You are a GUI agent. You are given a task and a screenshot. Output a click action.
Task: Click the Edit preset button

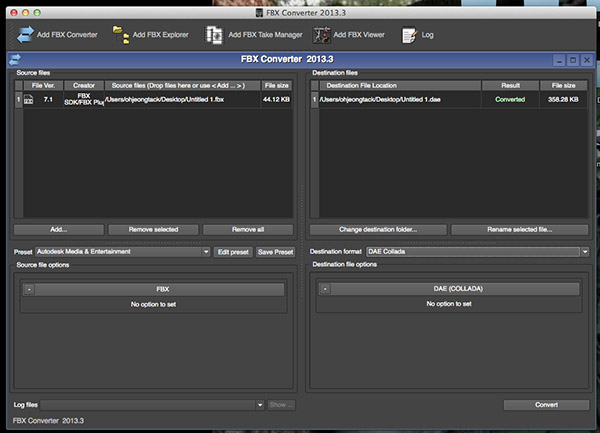click(x=233, y=252)
